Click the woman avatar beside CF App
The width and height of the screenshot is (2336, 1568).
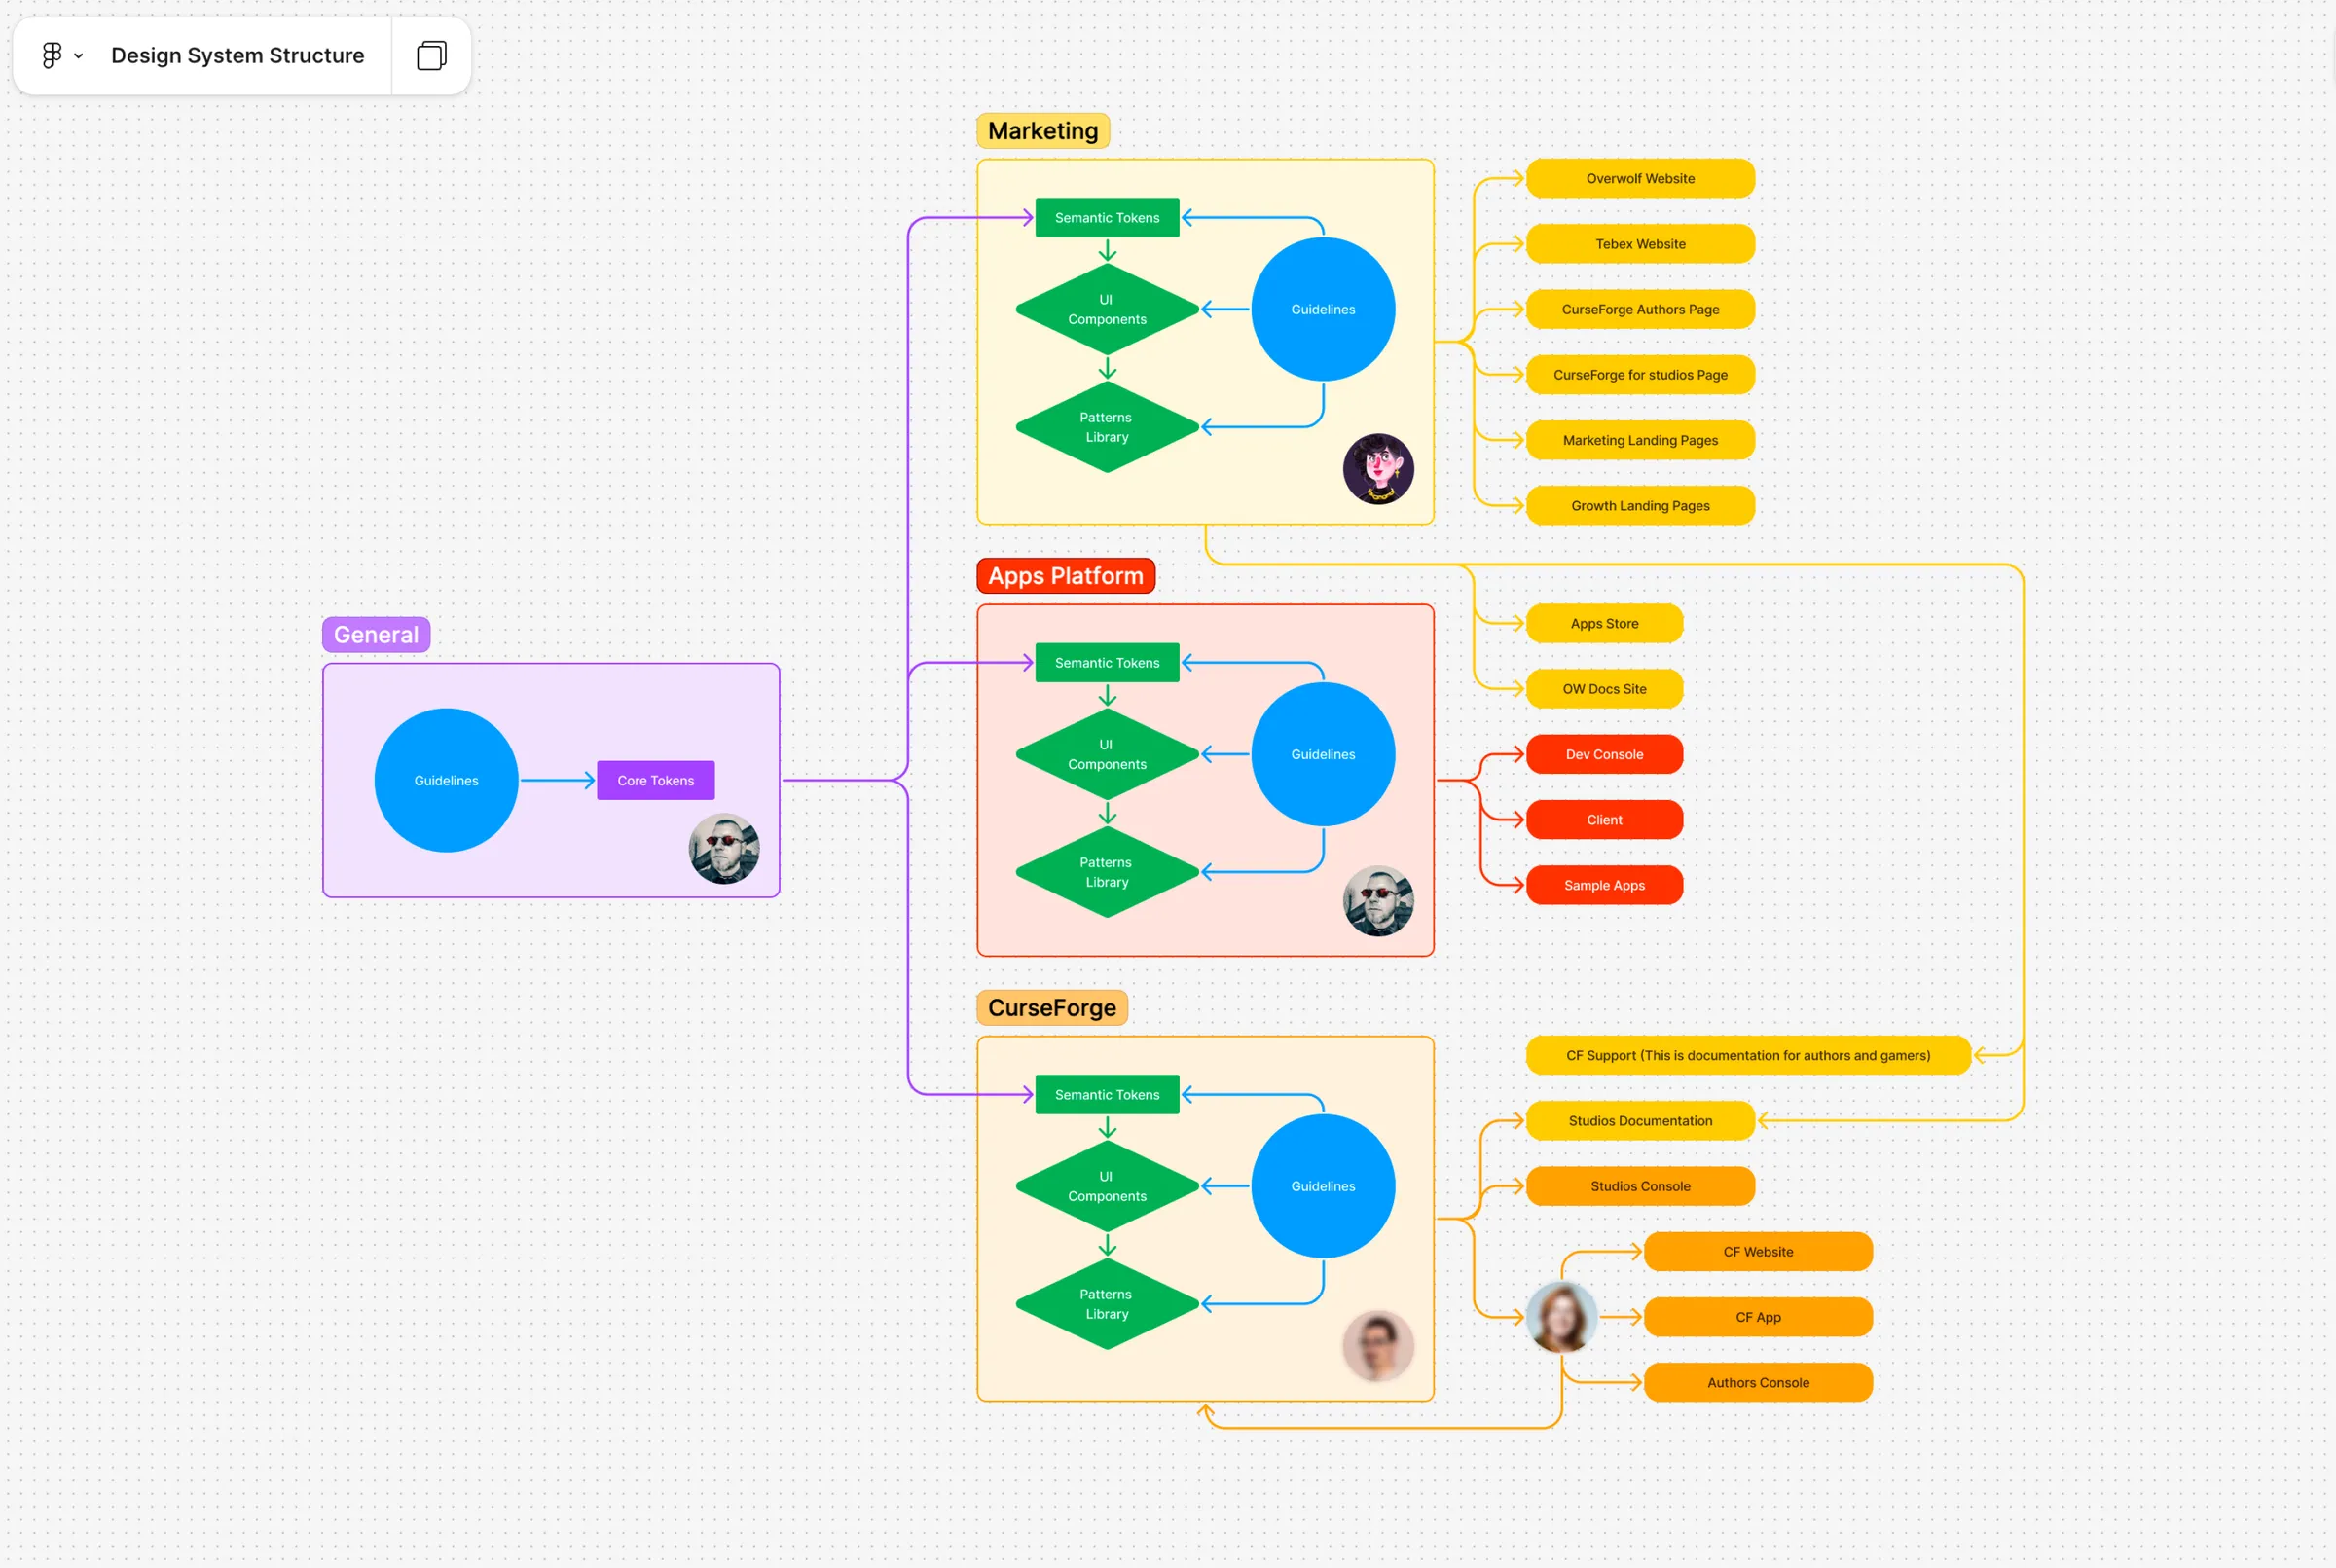tap(1562, 1318)
